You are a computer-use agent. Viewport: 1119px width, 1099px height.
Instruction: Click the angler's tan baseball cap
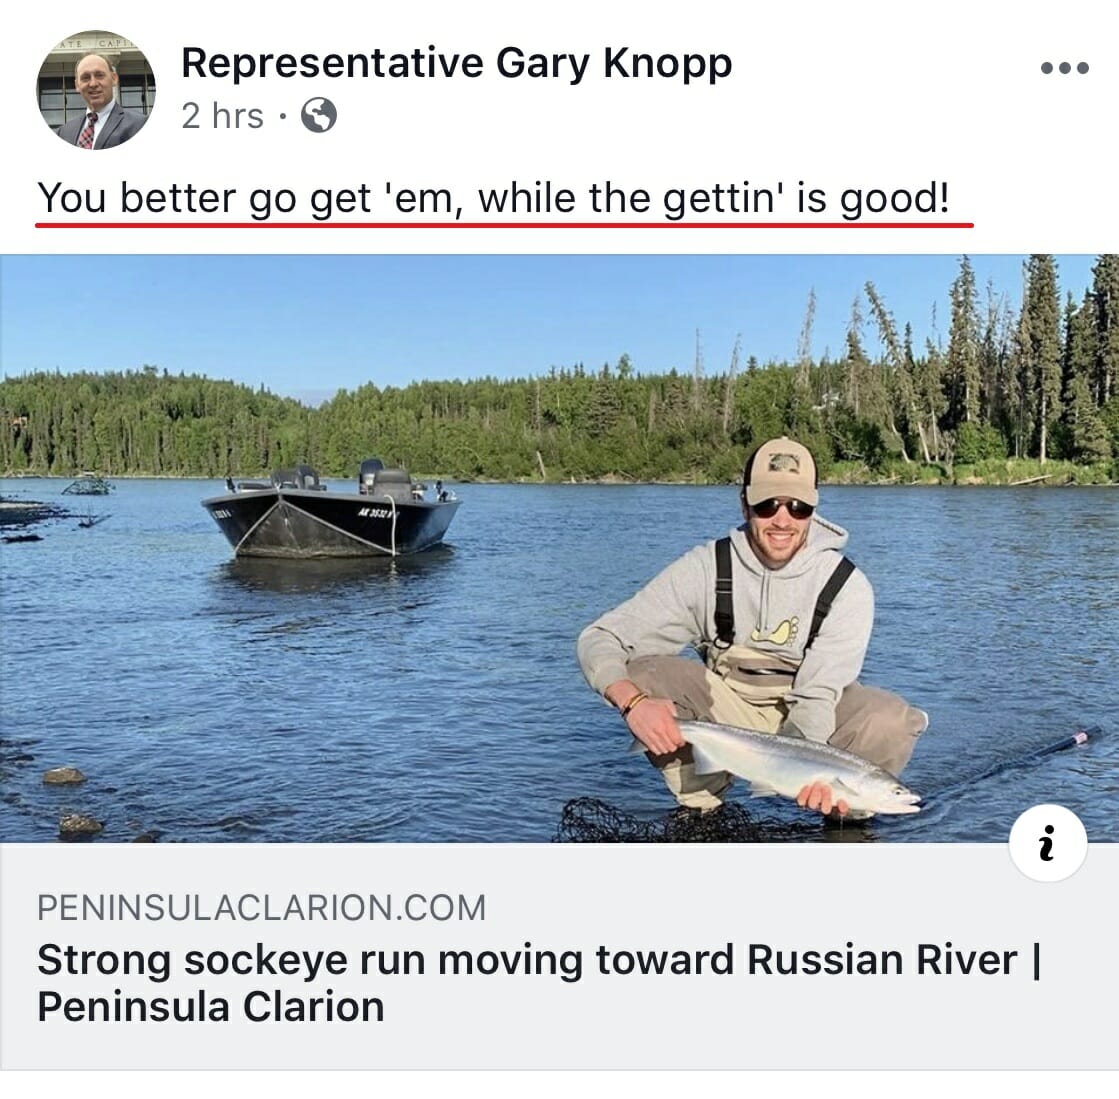click(x=780, y=471)
